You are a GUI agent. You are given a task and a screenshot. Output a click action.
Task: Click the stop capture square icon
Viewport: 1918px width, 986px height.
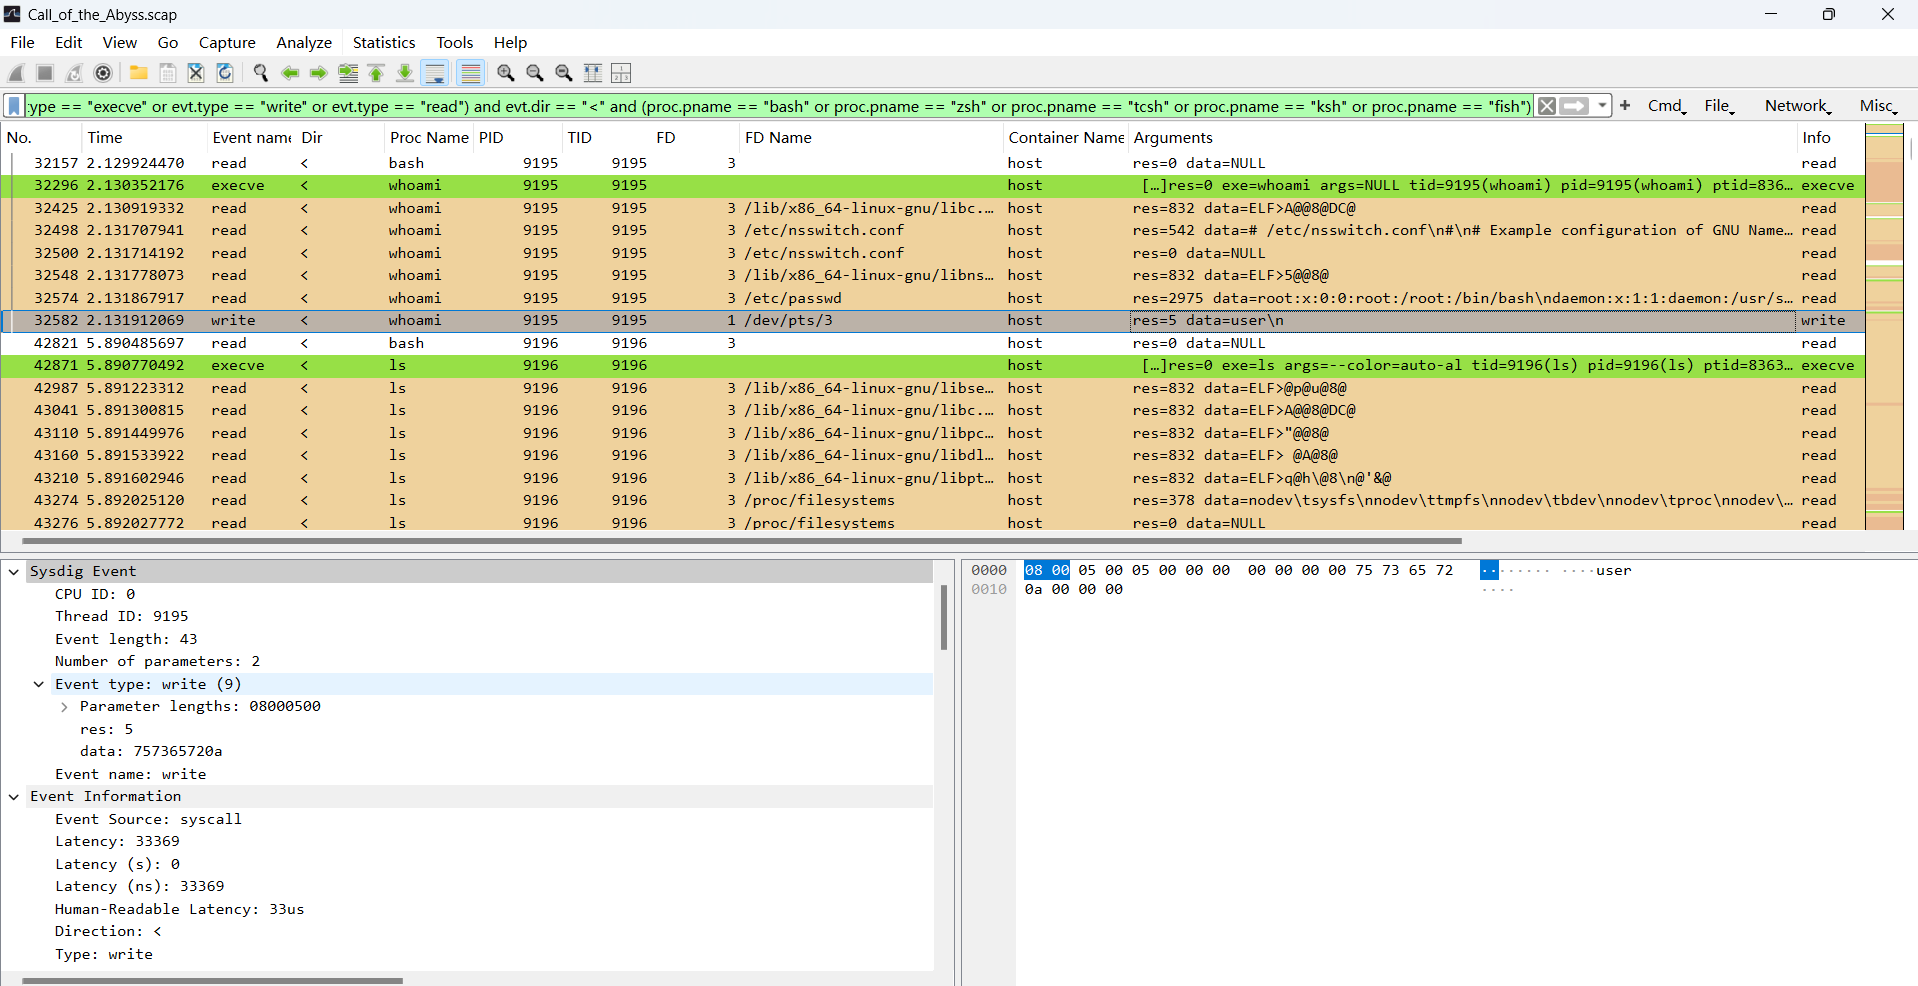45,73
